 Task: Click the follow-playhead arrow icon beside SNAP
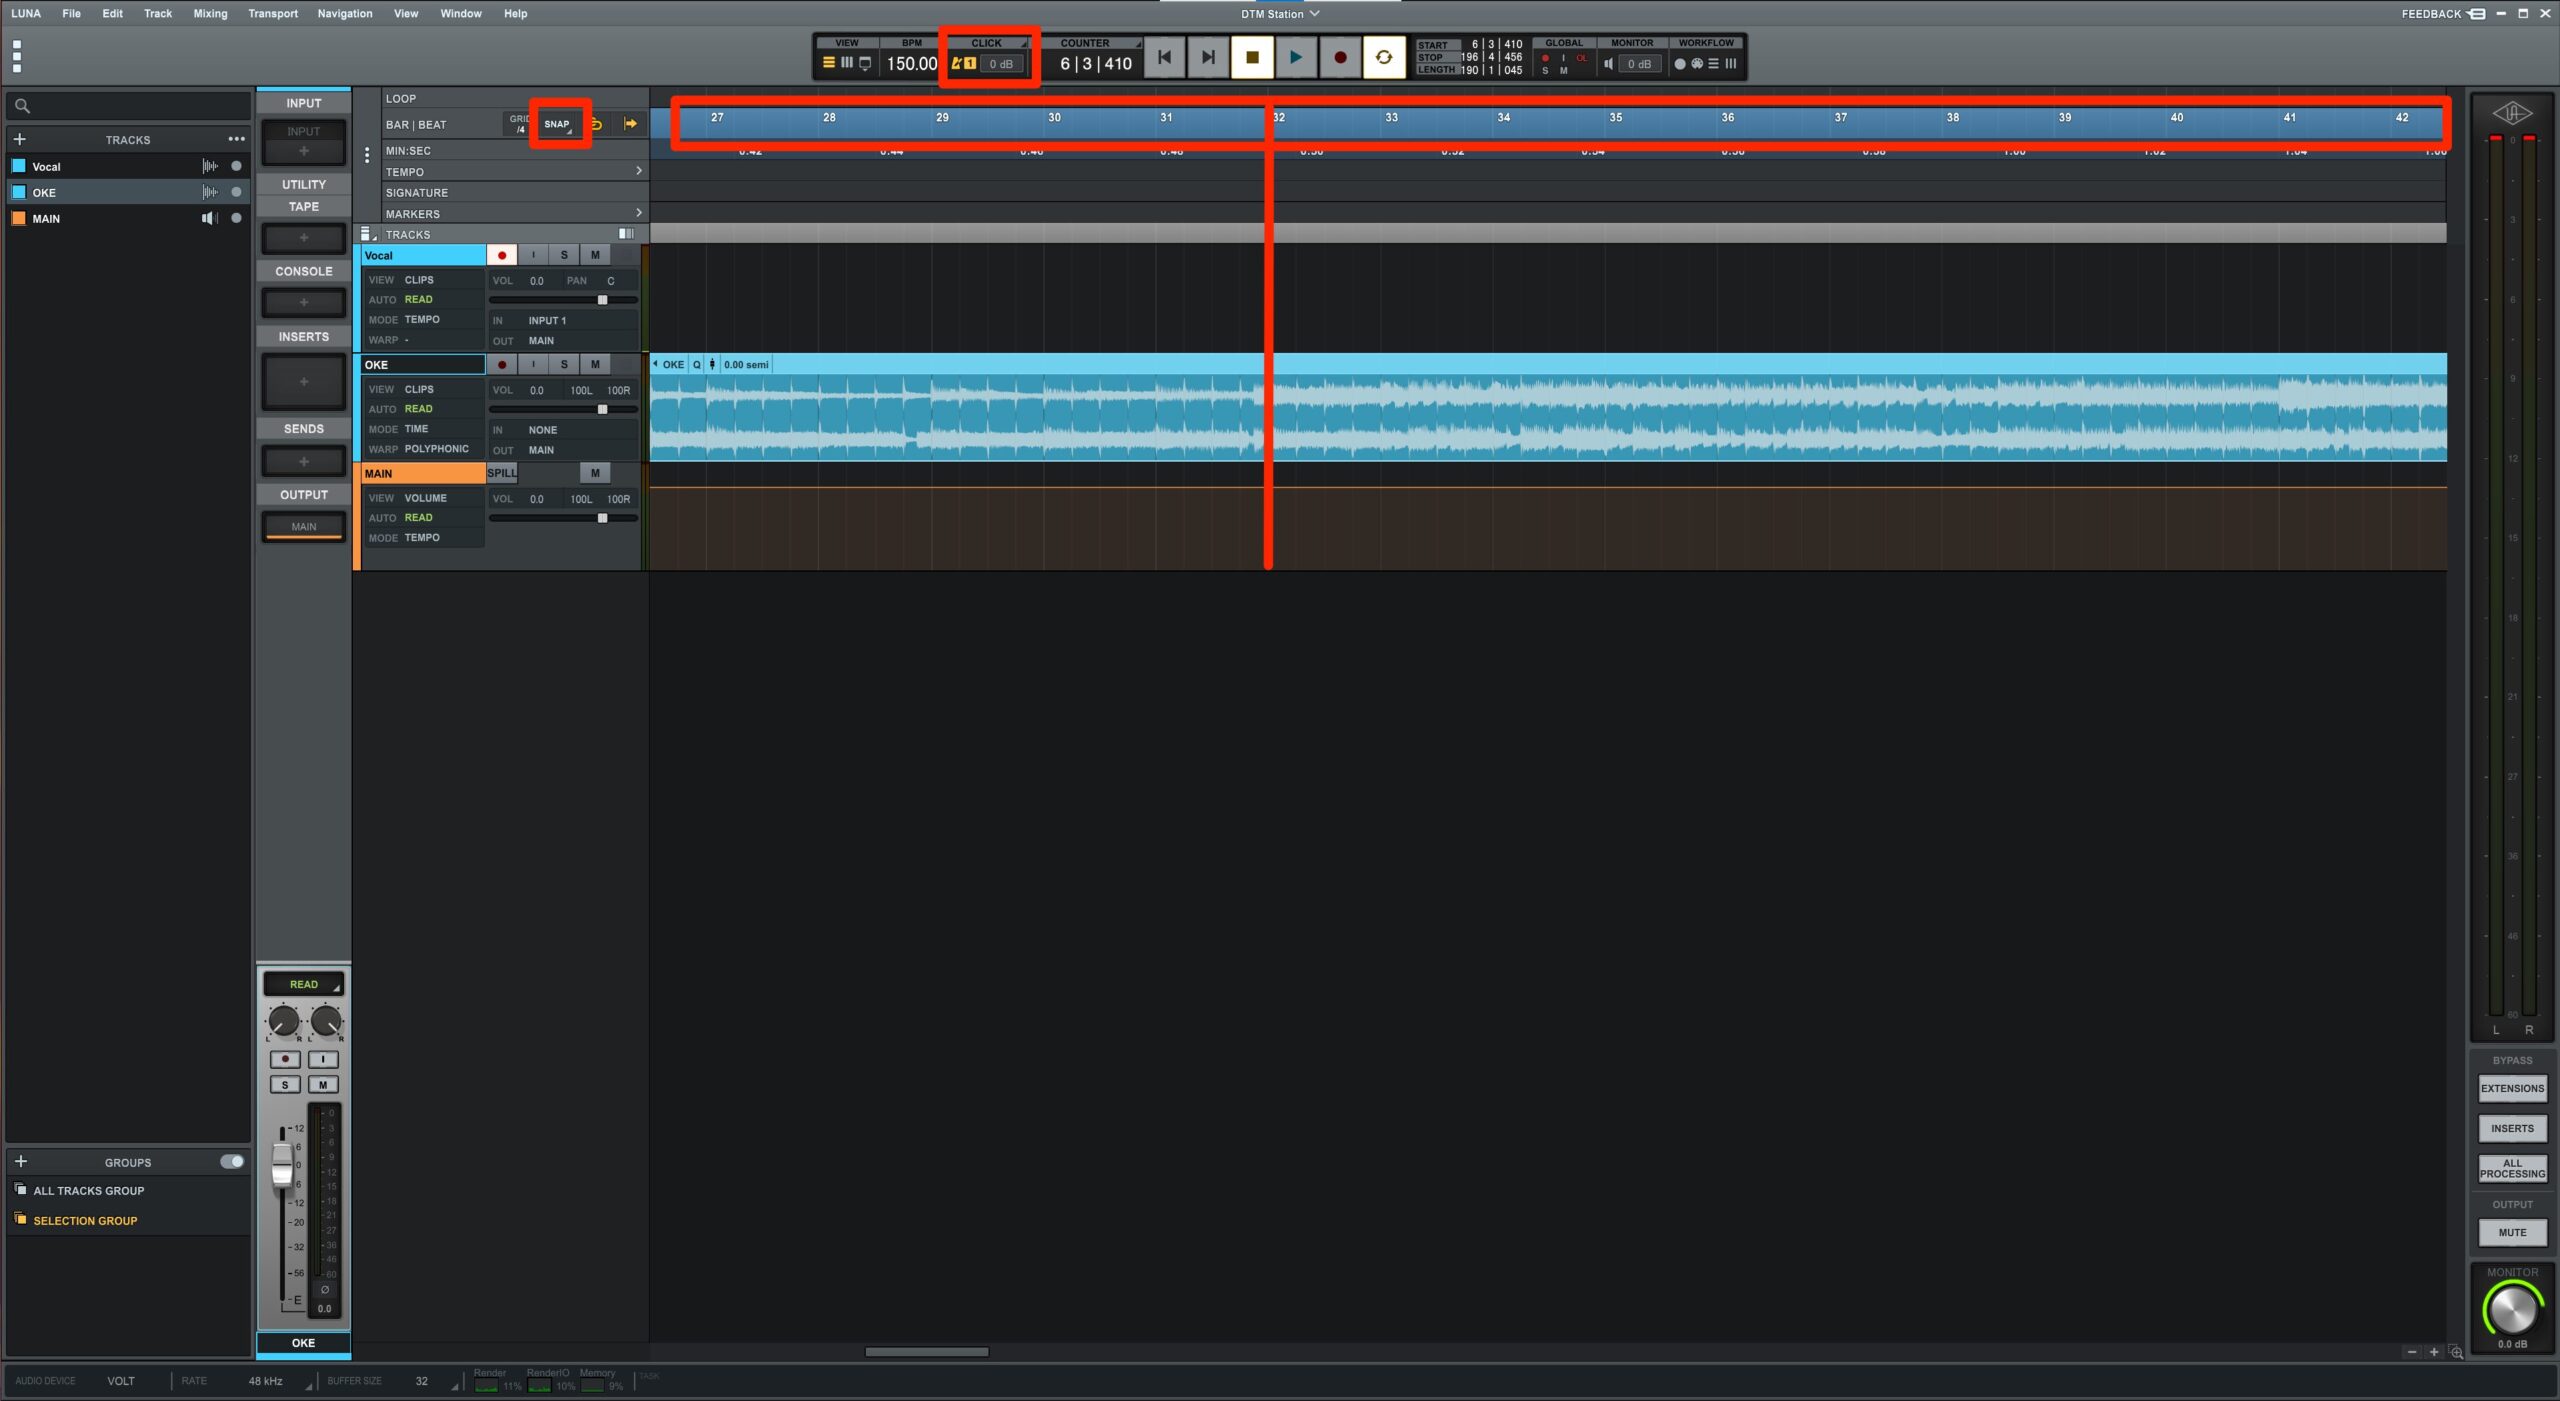tap(630, 124)
